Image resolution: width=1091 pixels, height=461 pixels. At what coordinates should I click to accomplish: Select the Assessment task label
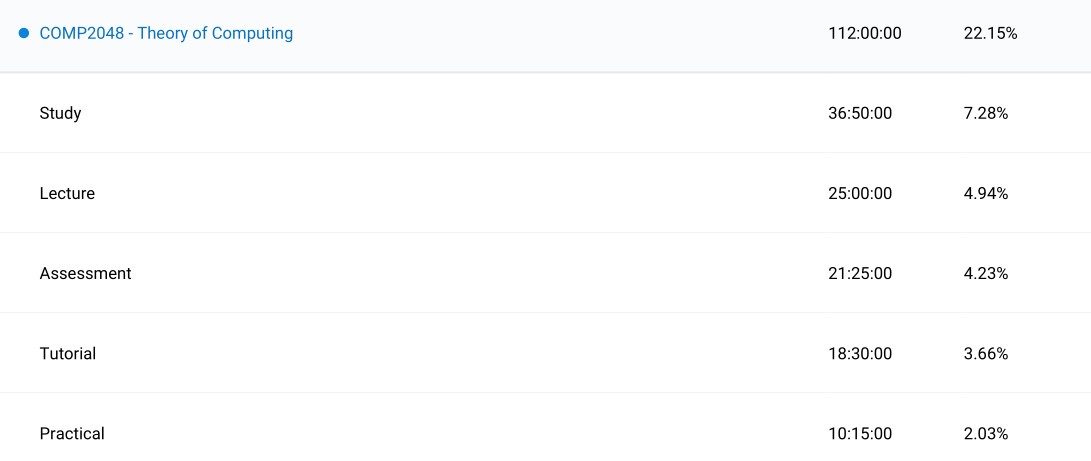coord(85,273)
